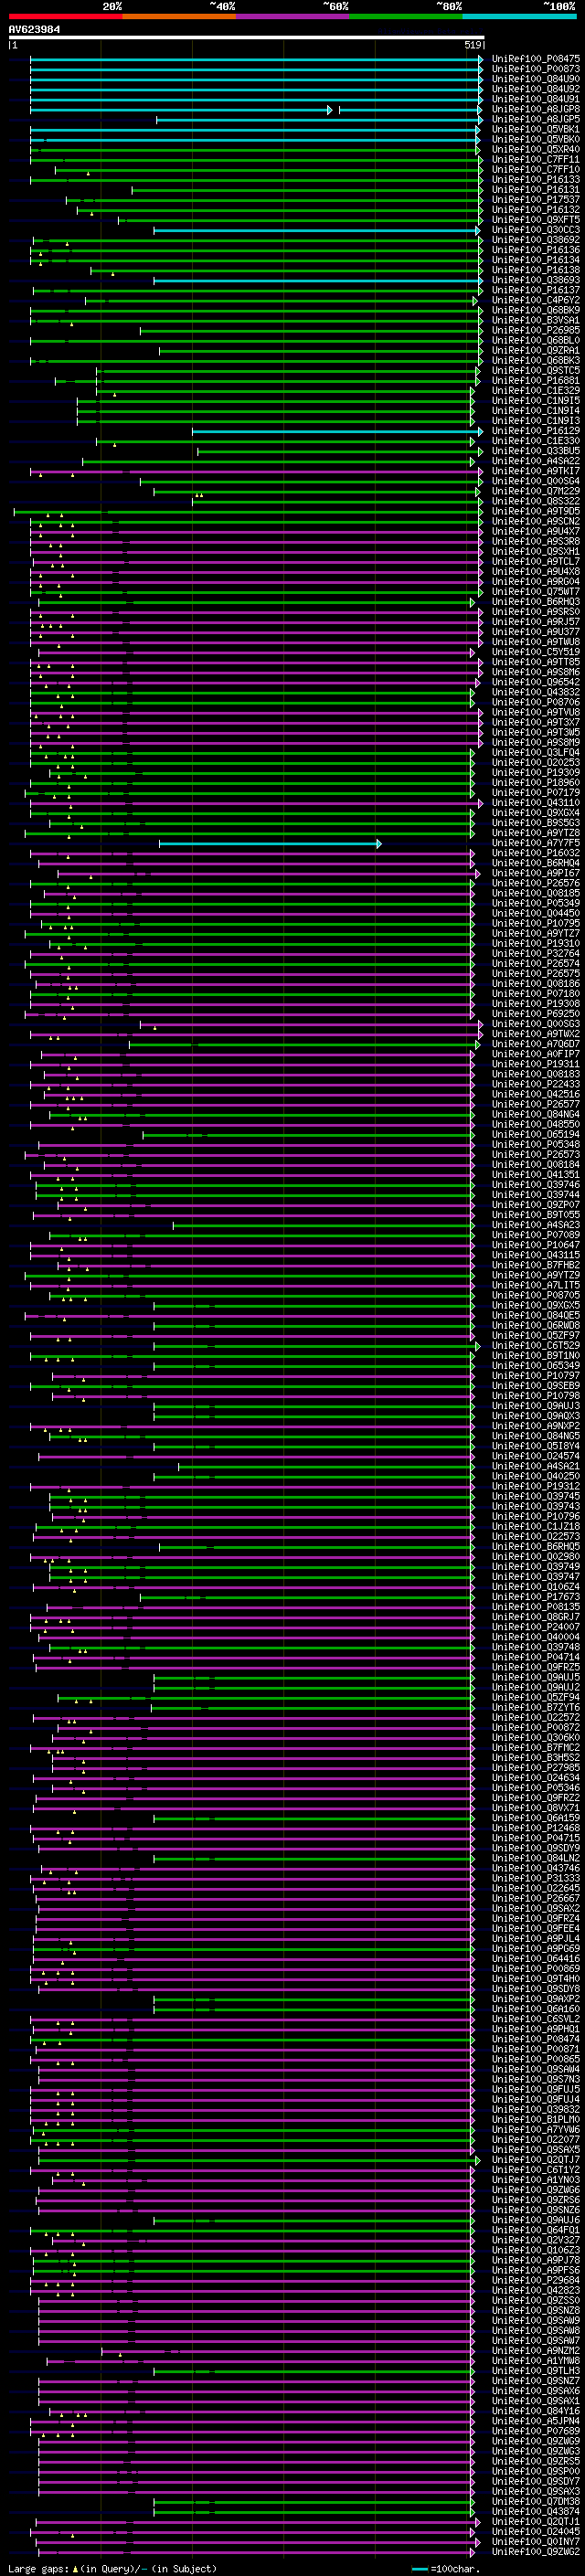Viewport: 585px width, 2576px height.
Task: Select the UniRef100_P69250 label
Action: (x=536, y=1014)
